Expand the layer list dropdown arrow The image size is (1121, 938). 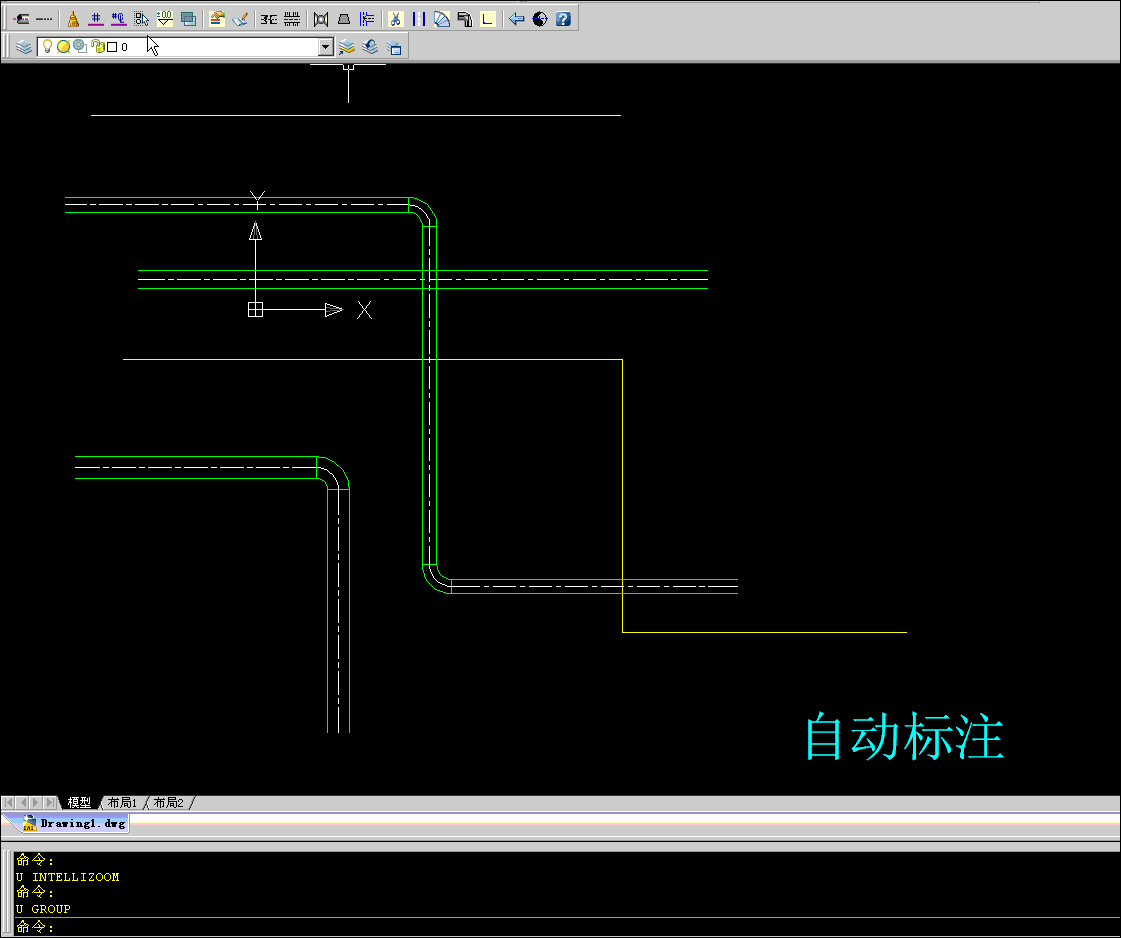325,47
